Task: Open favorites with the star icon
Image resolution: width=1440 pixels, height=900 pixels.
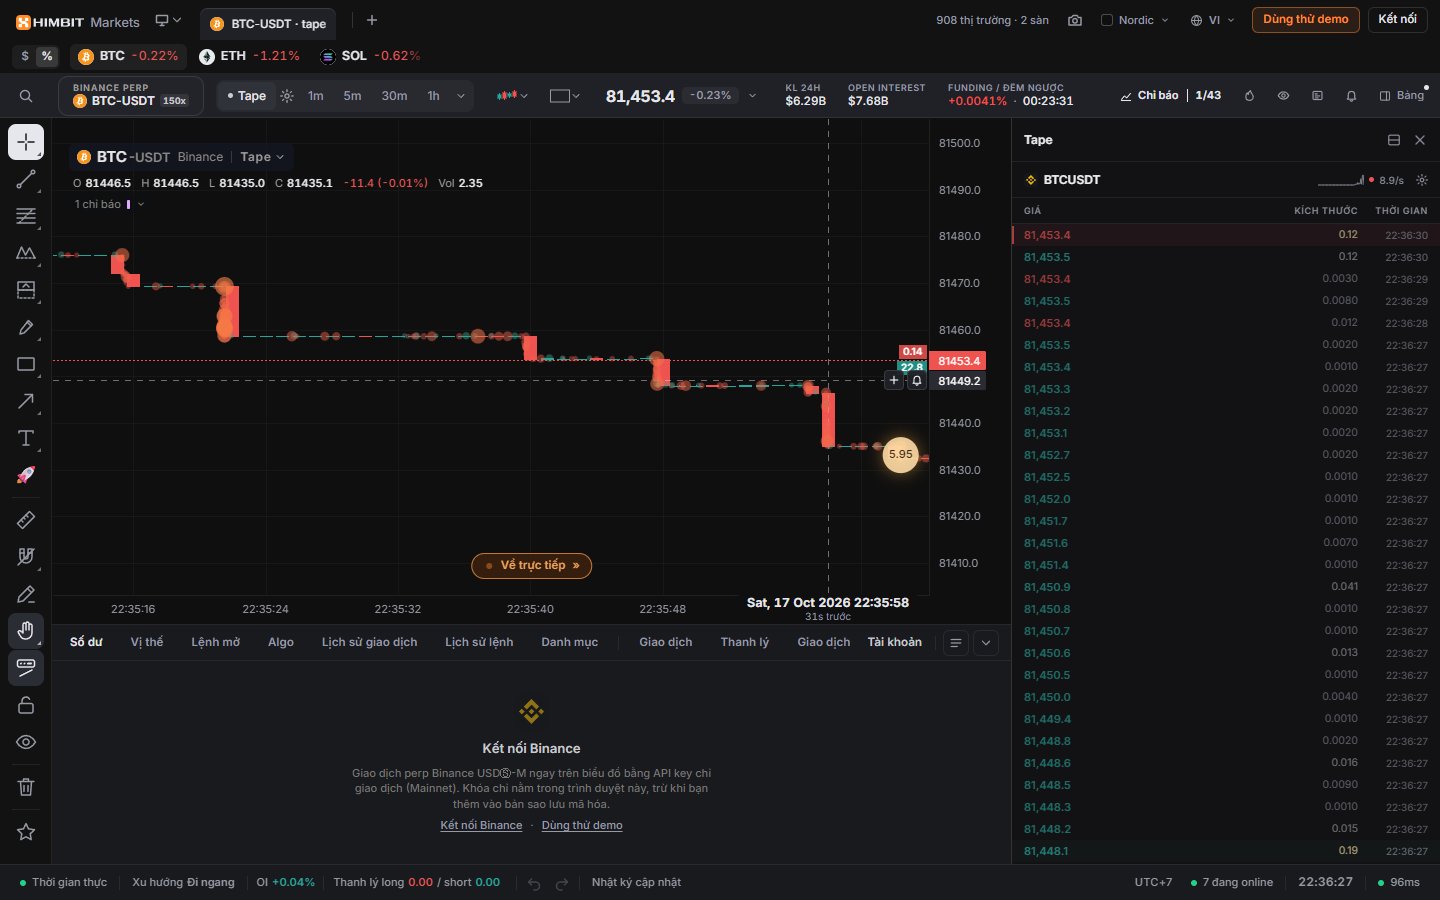Action: [26, 832]
